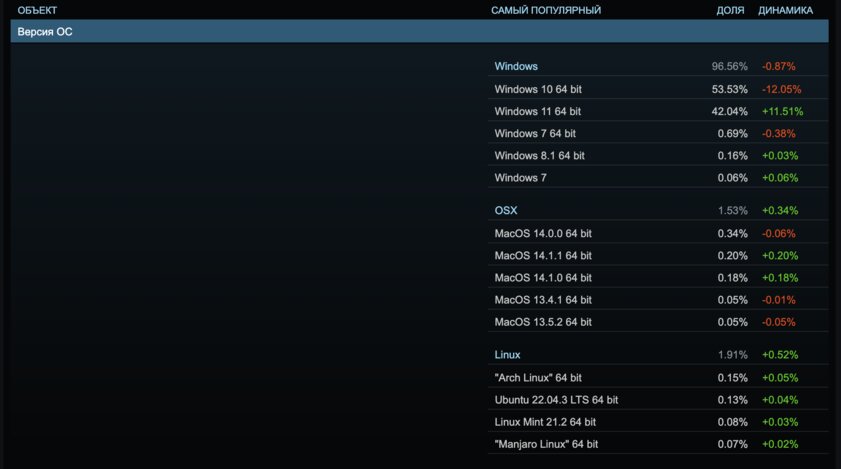Click the +0.34% OSX change value

coord(780,210)
